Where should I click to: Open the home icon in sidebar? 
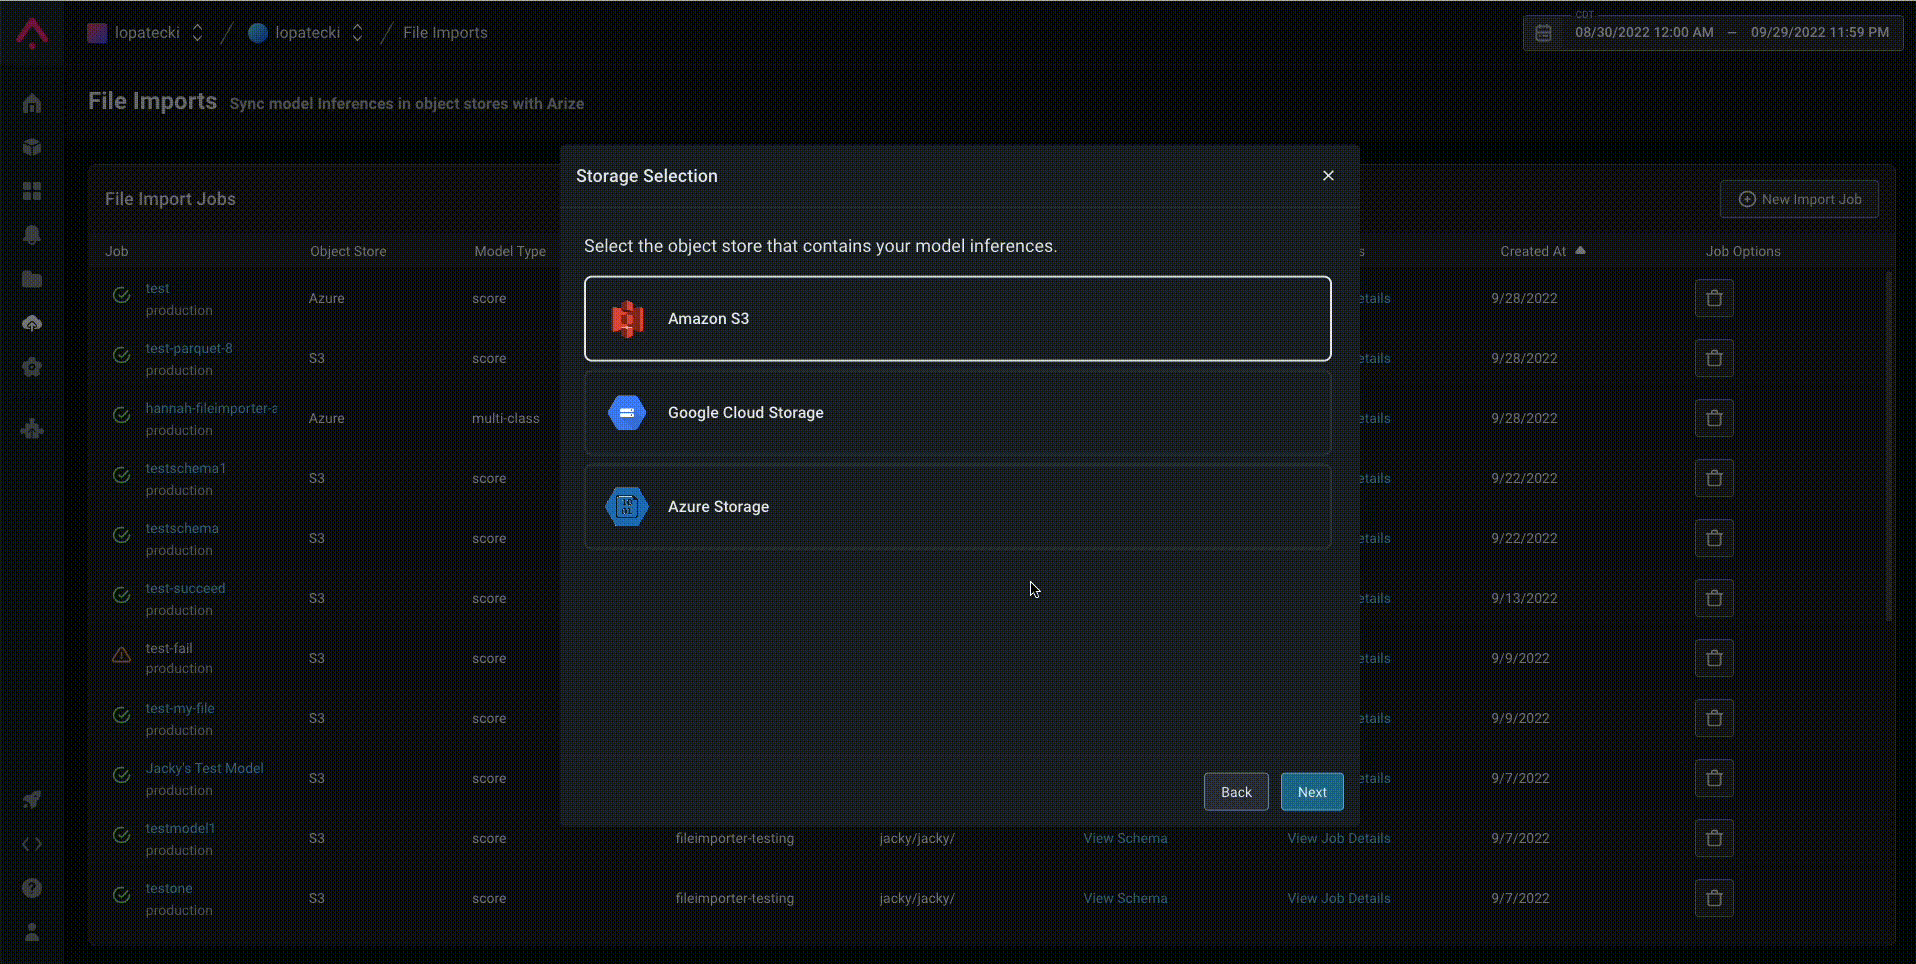(32, 103)
